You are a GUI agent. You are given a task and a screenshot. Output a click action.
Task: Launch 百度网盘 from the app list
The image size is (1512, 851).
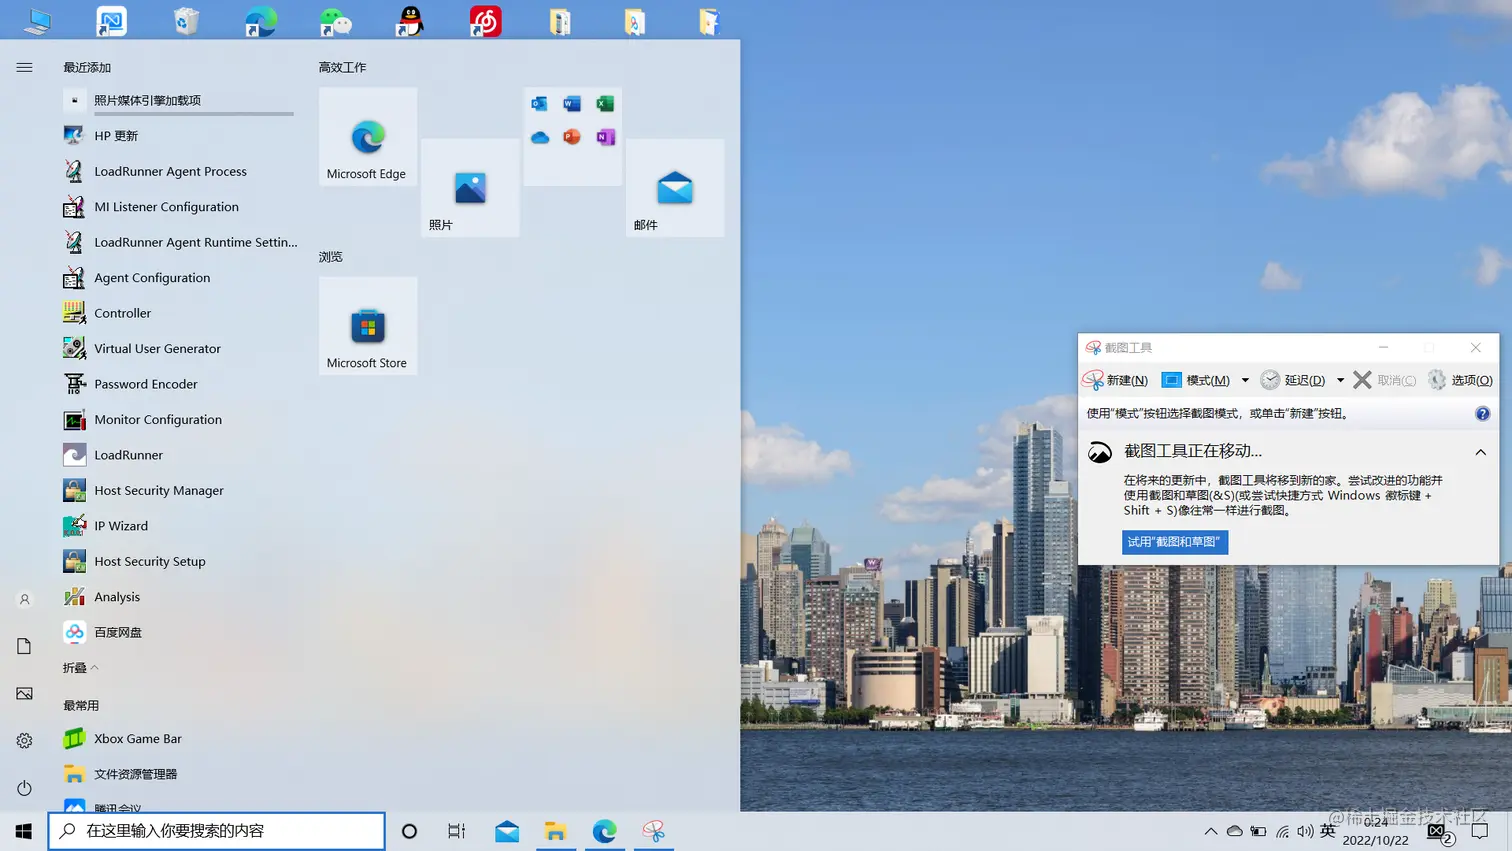tap(178, 633)
